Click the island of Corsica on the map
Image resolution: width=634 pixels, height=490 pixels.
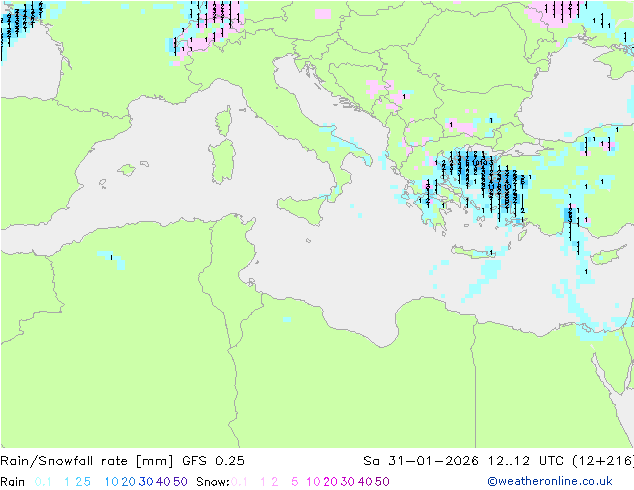pos(224,121)
